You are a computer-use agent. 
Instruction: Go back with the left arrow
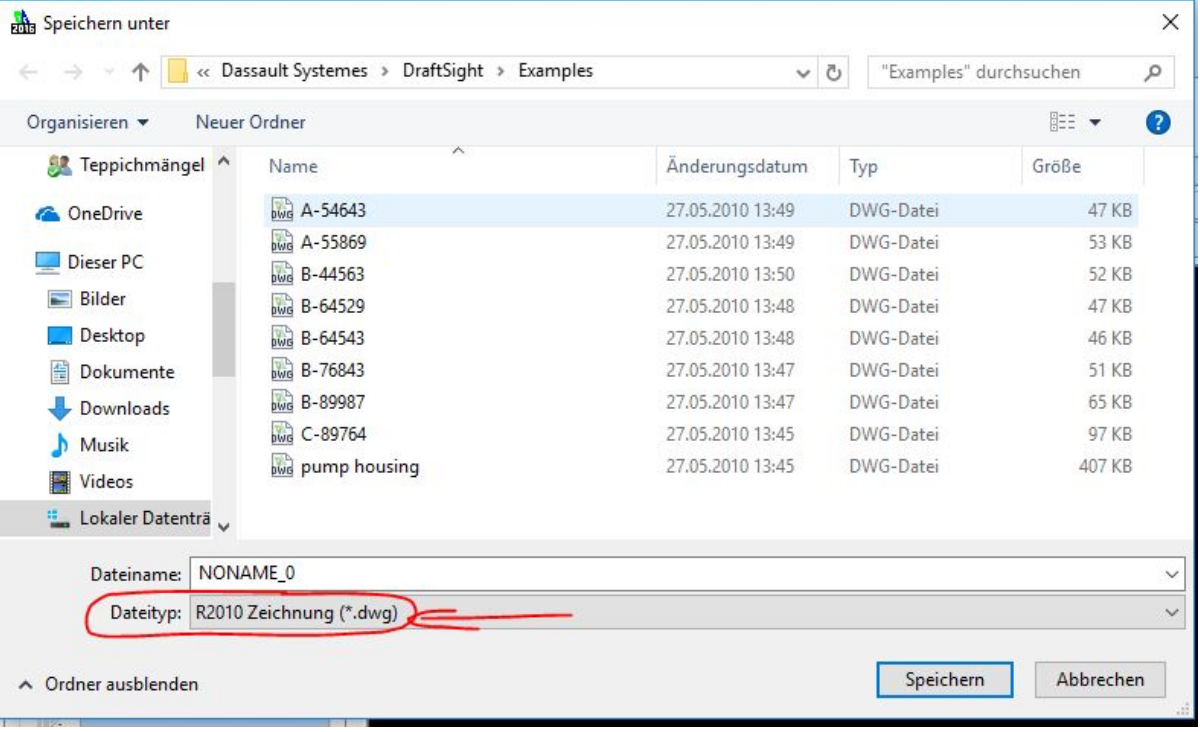(29, 72)
